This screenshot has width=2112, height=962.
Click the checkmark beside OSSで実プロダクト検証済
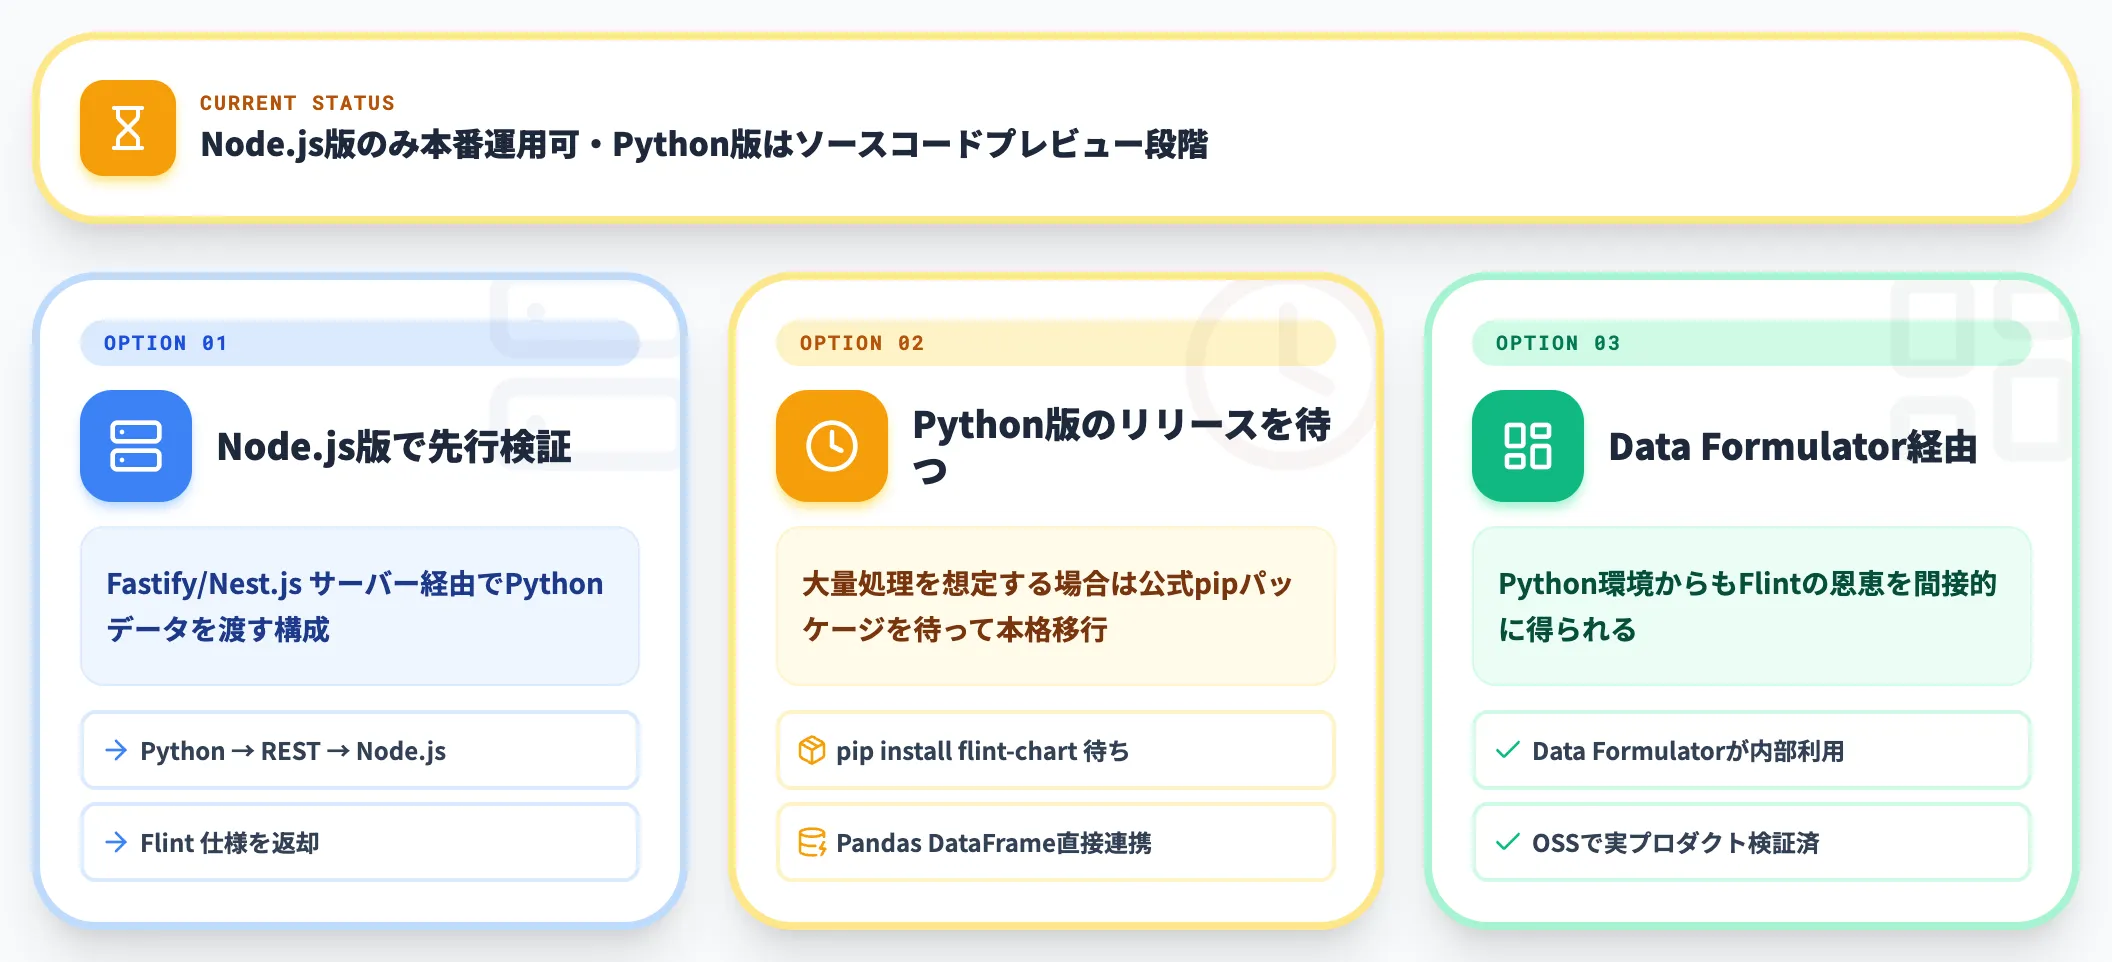click(x=1508, y=842)
